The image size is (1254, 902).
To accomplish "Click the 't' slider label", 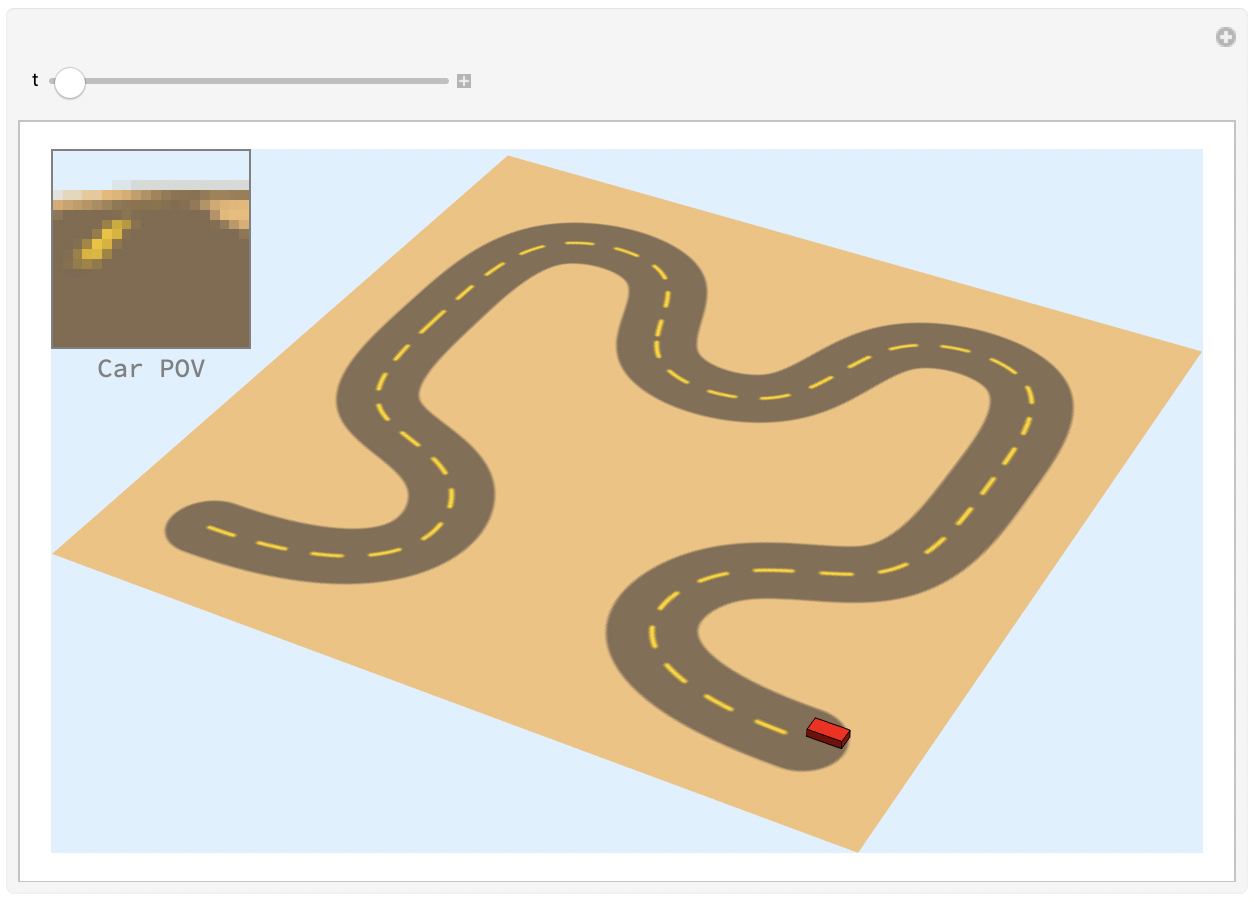I will tap(35, 81).
